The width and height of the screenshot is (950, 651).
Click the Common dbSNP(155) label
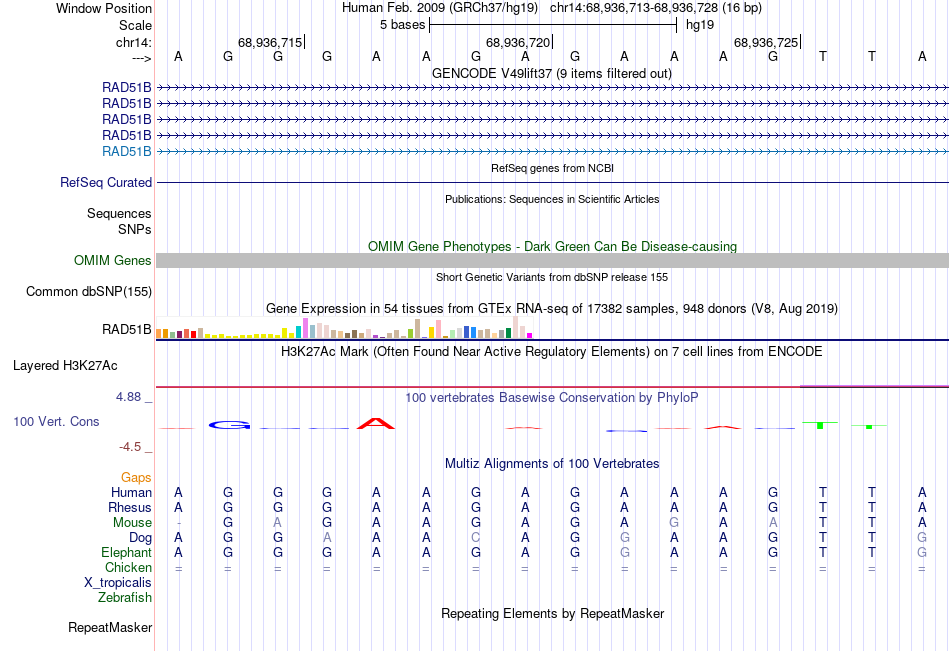[88, 292]
